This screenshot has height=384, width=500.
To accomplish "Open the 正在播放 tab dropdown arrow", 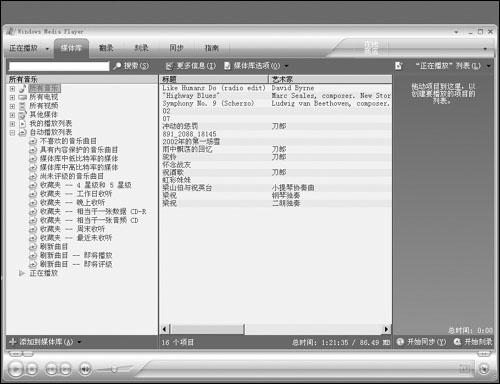I will (47, 49).
